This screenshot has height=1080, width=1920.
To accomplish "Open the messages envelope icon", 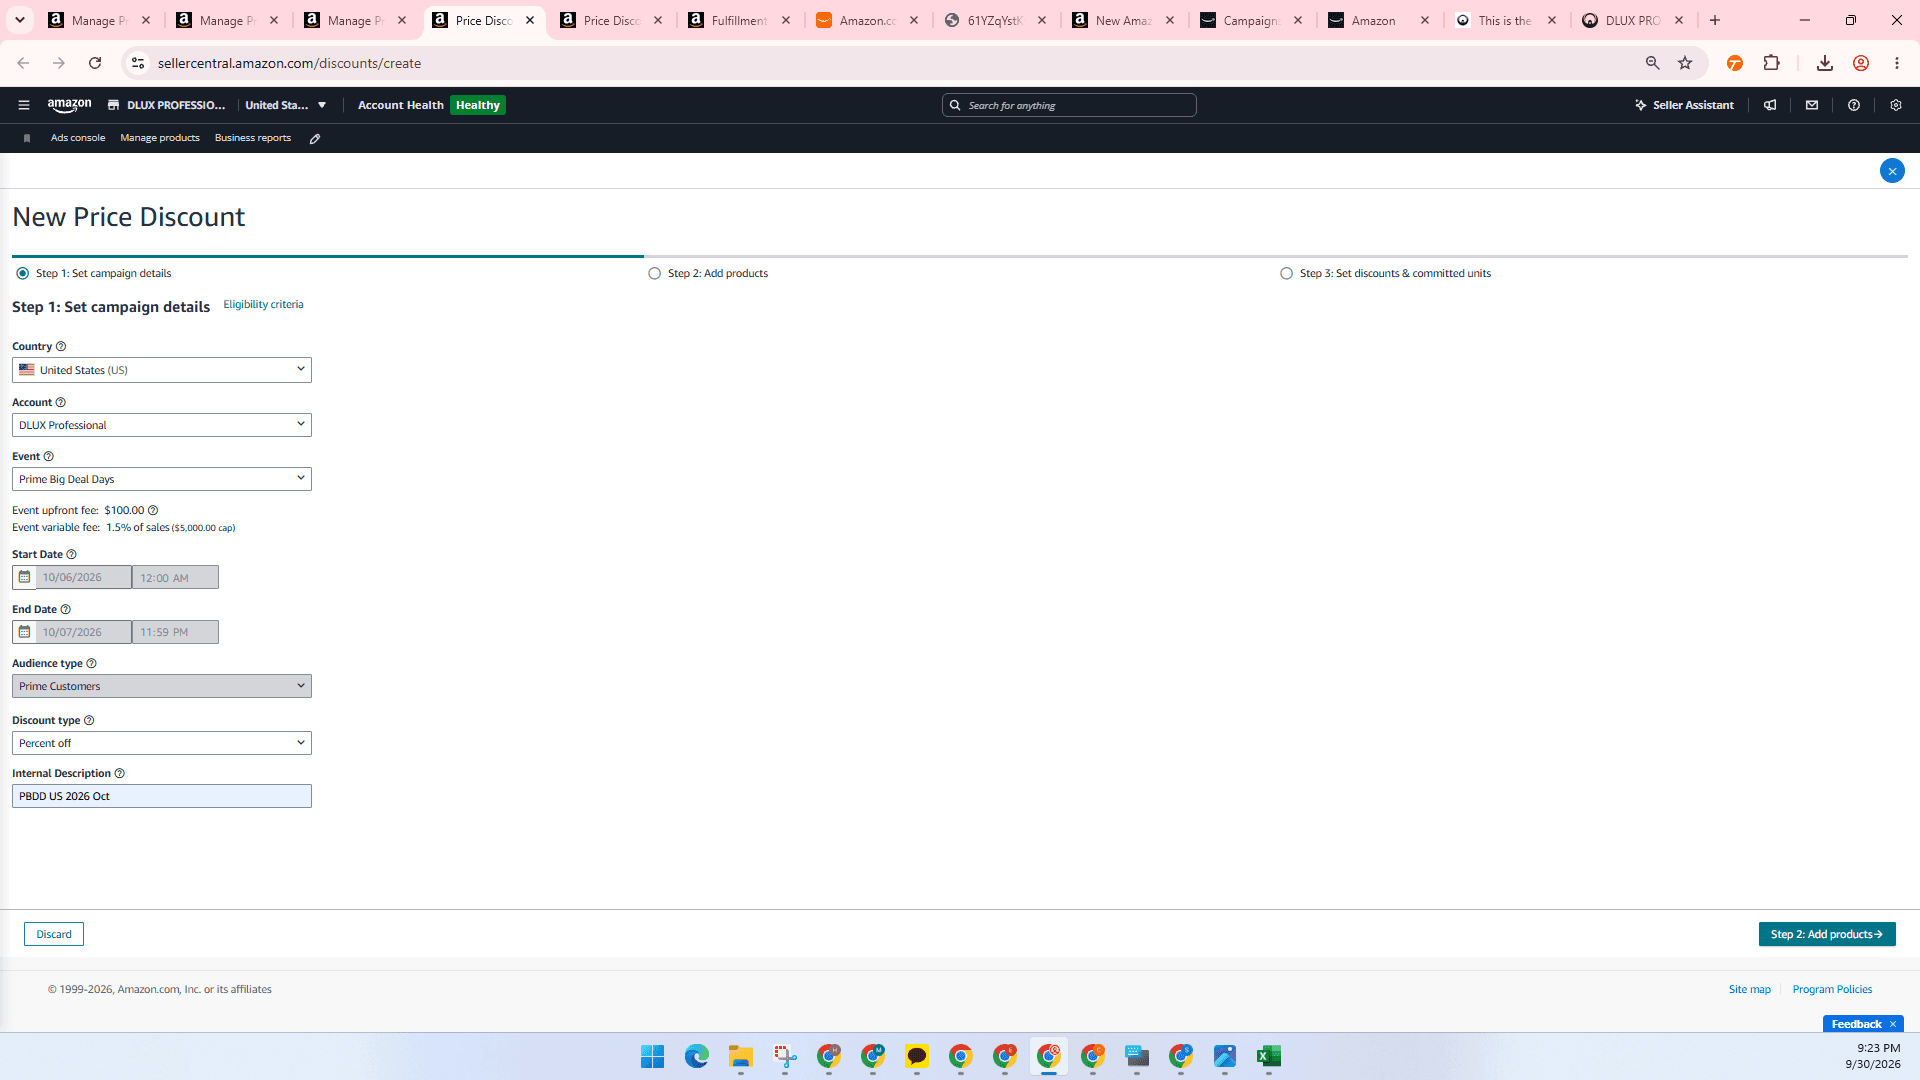I will pyautogui.click(x=1812, y=105).
